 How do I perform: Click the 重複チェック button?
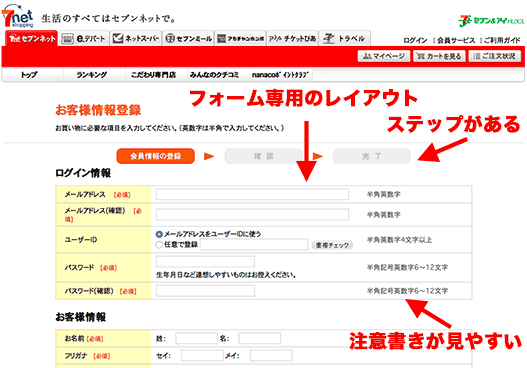pos(332,245)
